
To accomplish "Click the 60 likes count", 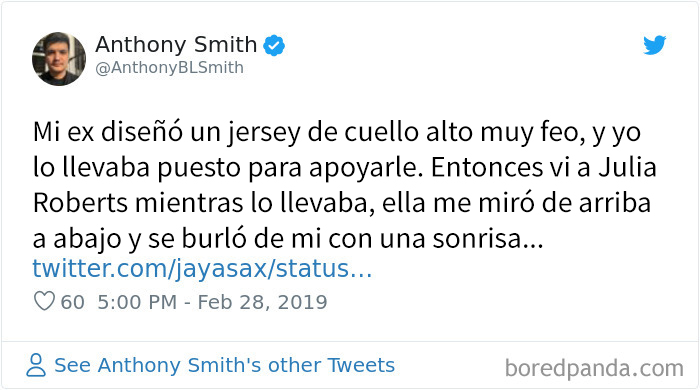I will 72,302.
